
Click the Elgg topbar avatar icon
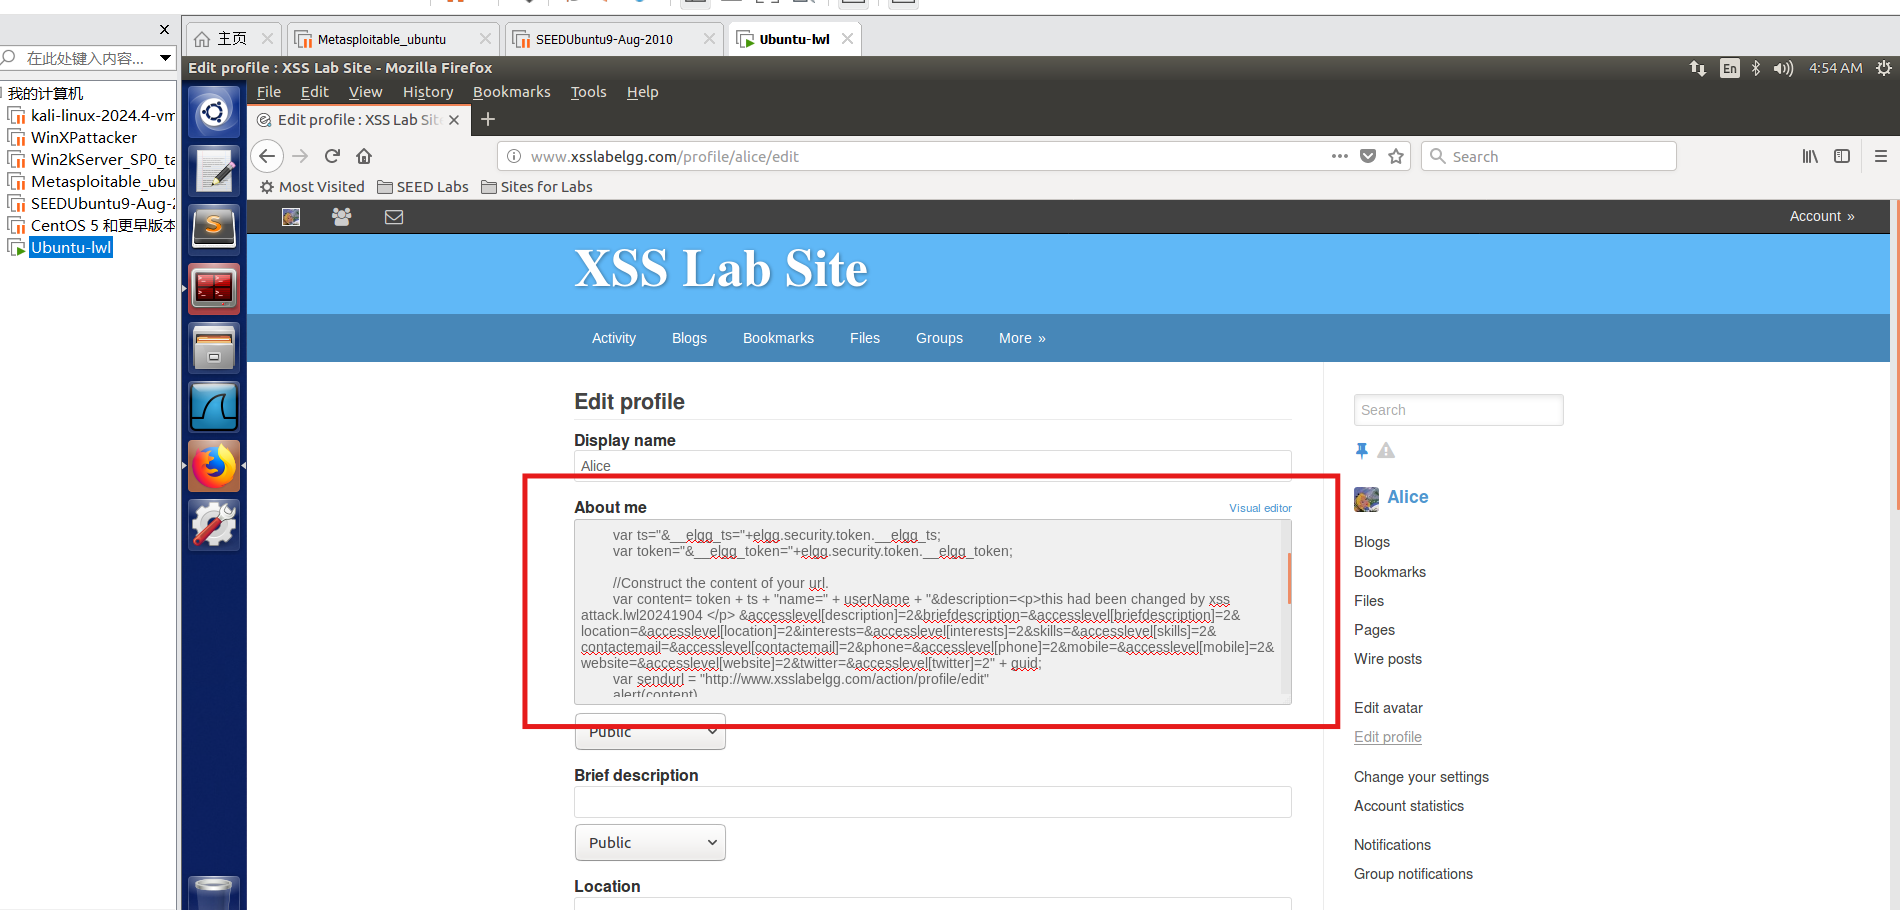[x=291, y=217]
